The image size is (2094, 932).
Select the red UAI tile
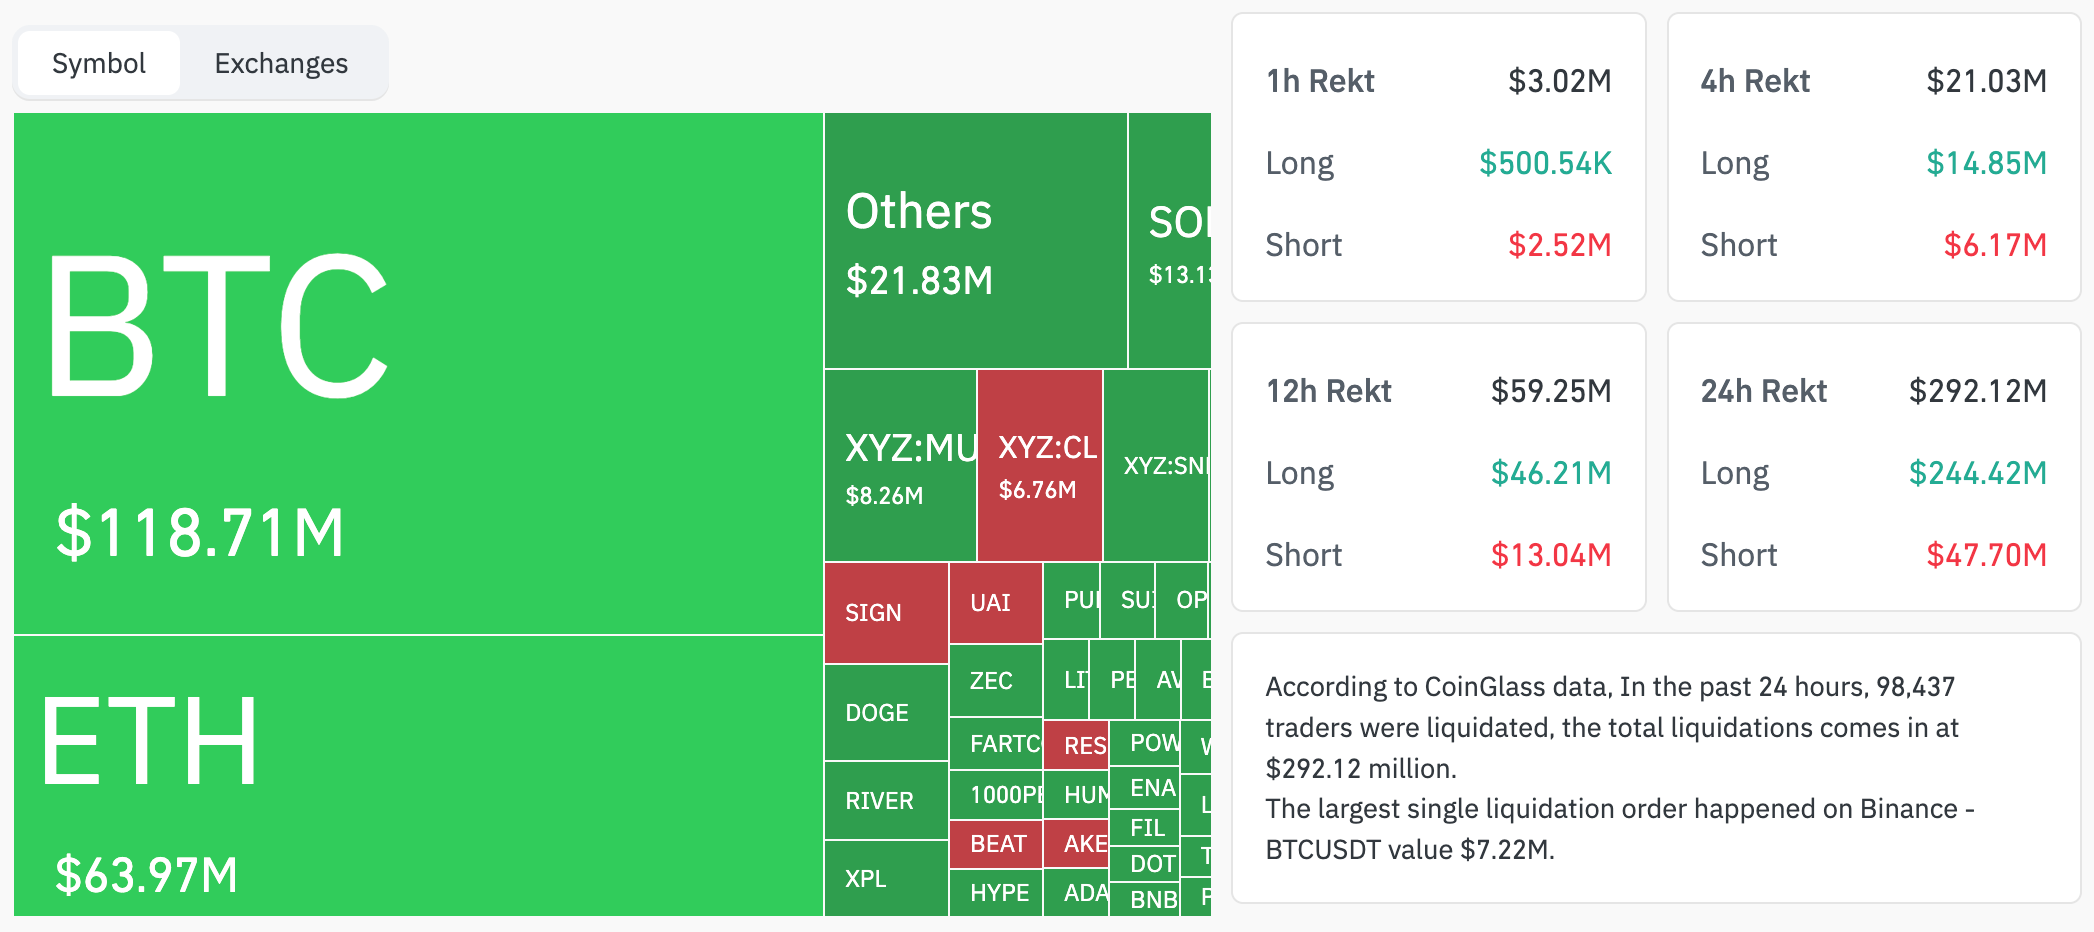point(995,603)
